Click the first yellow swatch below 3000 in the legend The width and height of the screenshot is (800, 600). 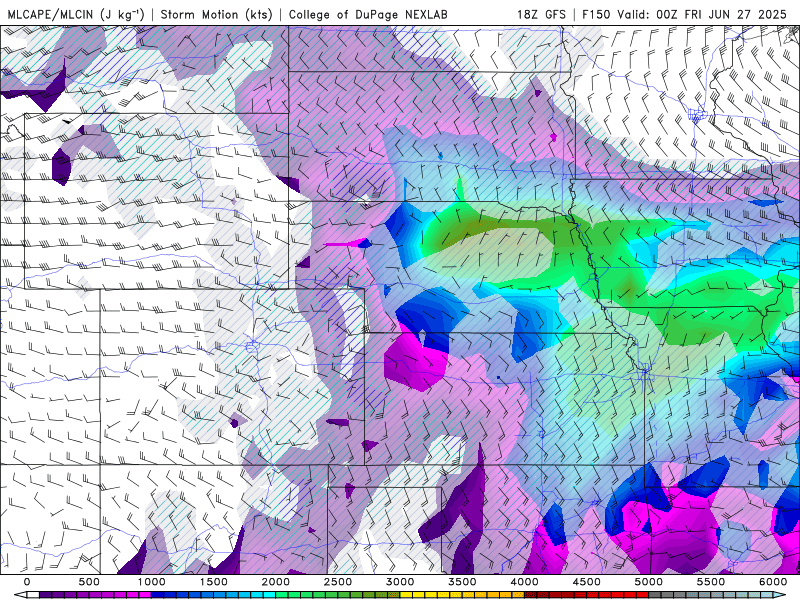click(x=406, y=594)
